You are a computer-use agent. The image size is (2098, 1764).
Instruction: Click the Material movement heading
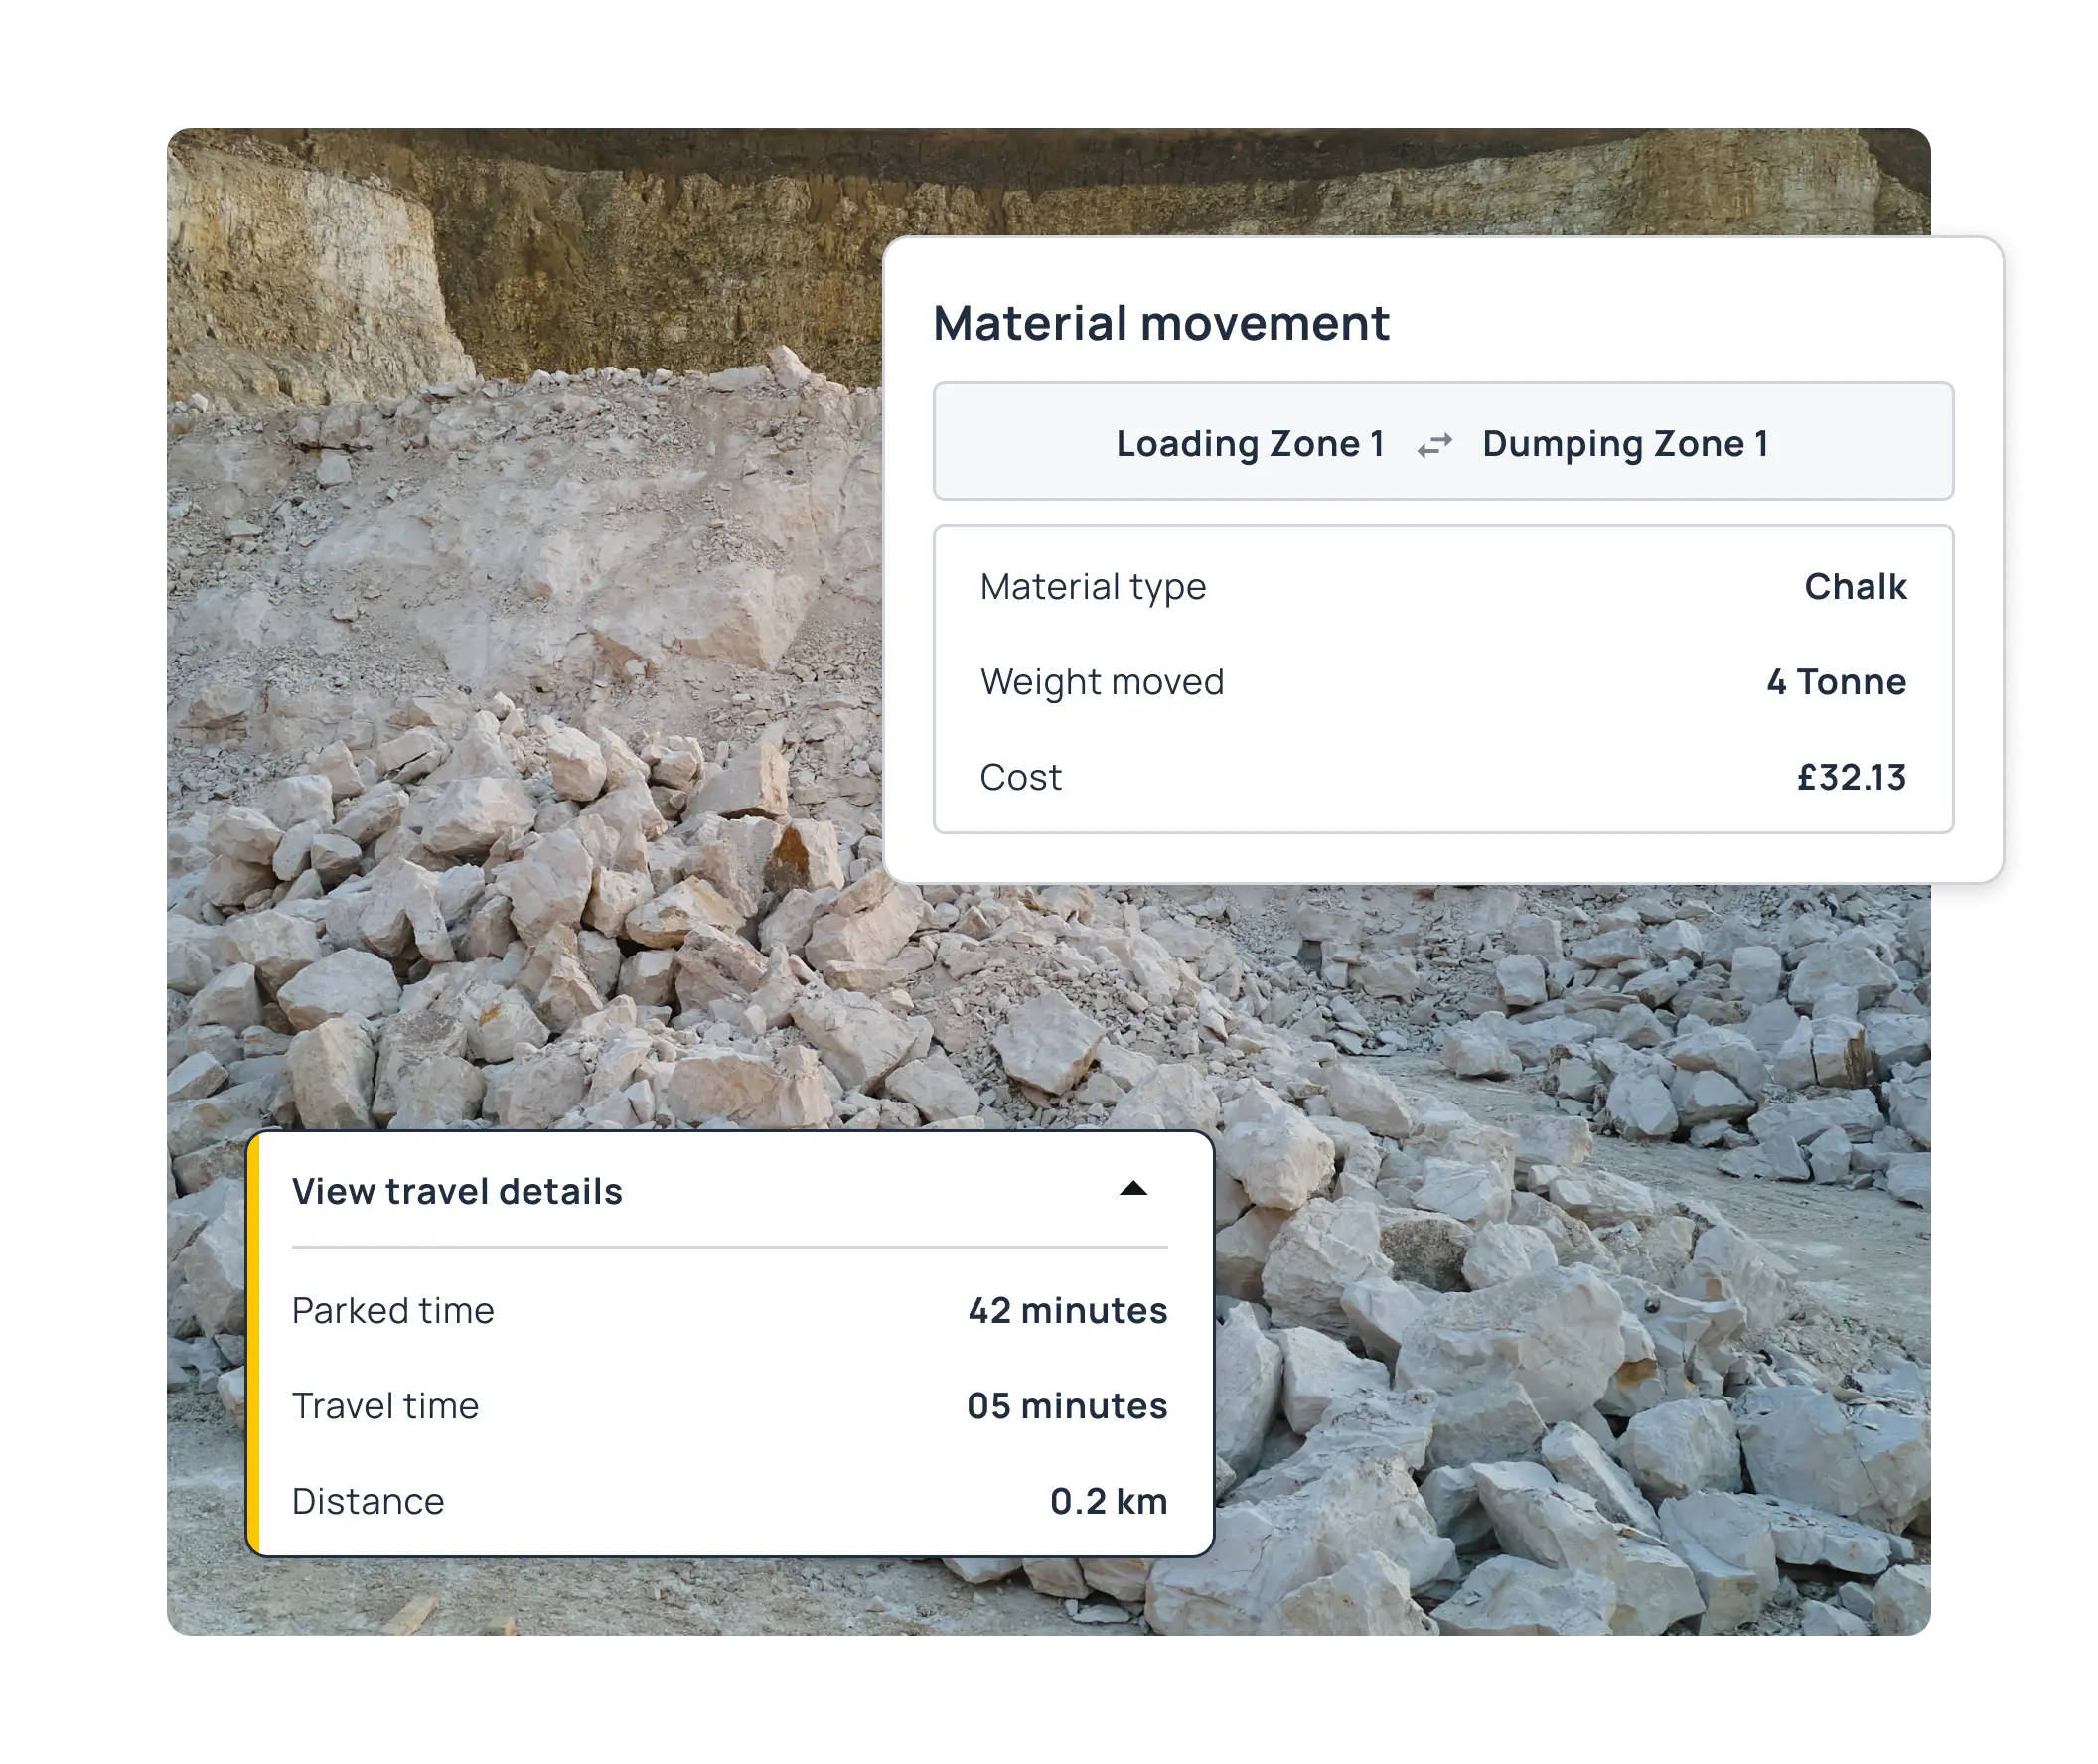click(1161, 323)
